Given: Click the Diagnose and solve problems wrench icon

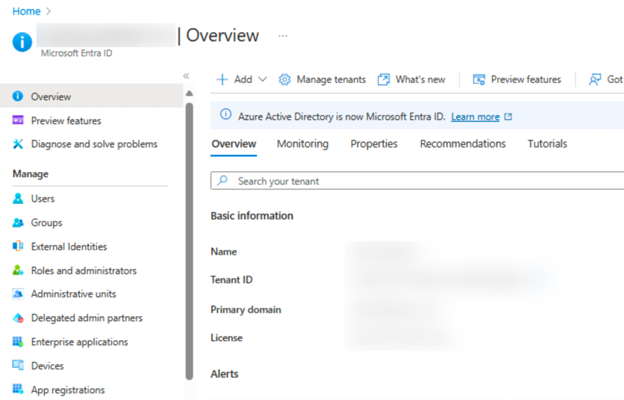Looking at the screenshot, I should tap(18, 144).
